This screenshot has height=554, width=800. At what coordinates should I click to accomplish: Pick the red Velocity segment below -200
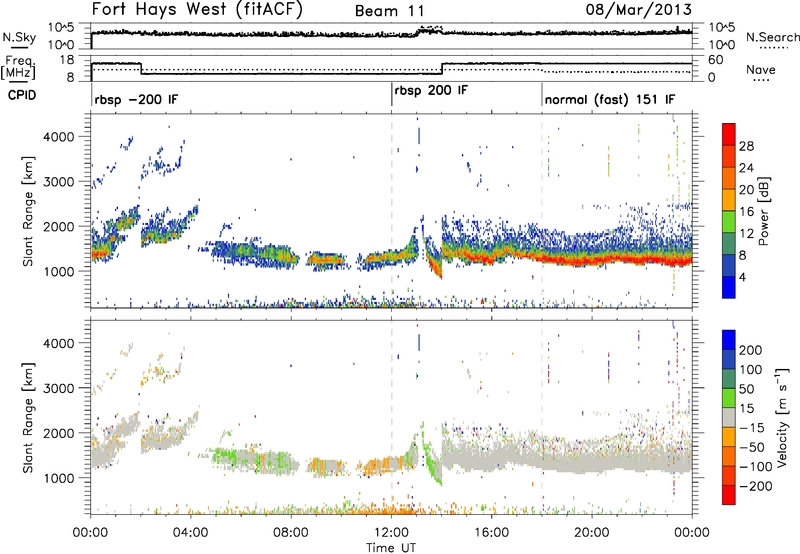pos(729,495)
